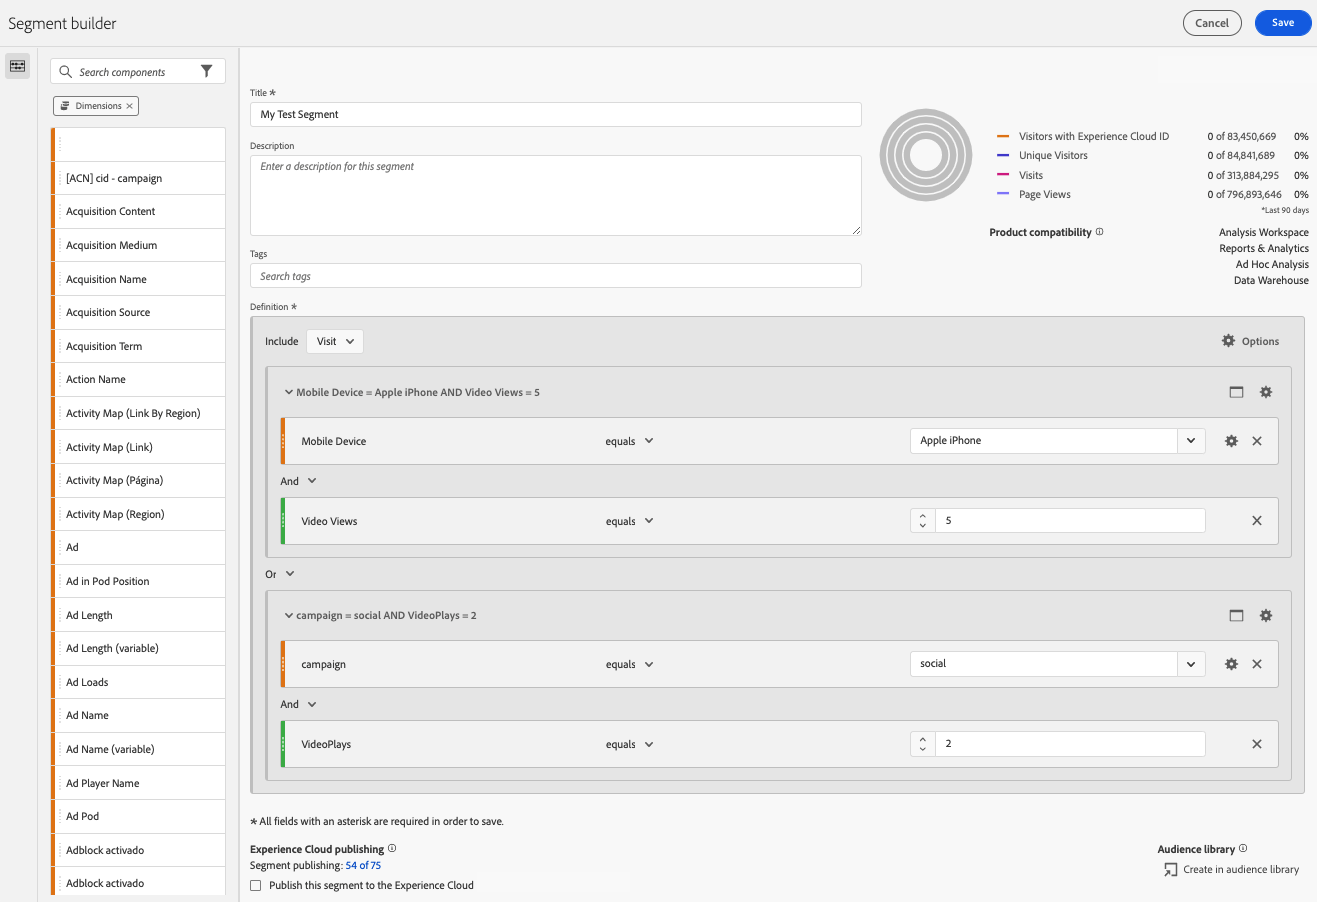Increment the Video Views value stepper
Image resolution: width=1317 pixels, height=902 pixels.
922,516
